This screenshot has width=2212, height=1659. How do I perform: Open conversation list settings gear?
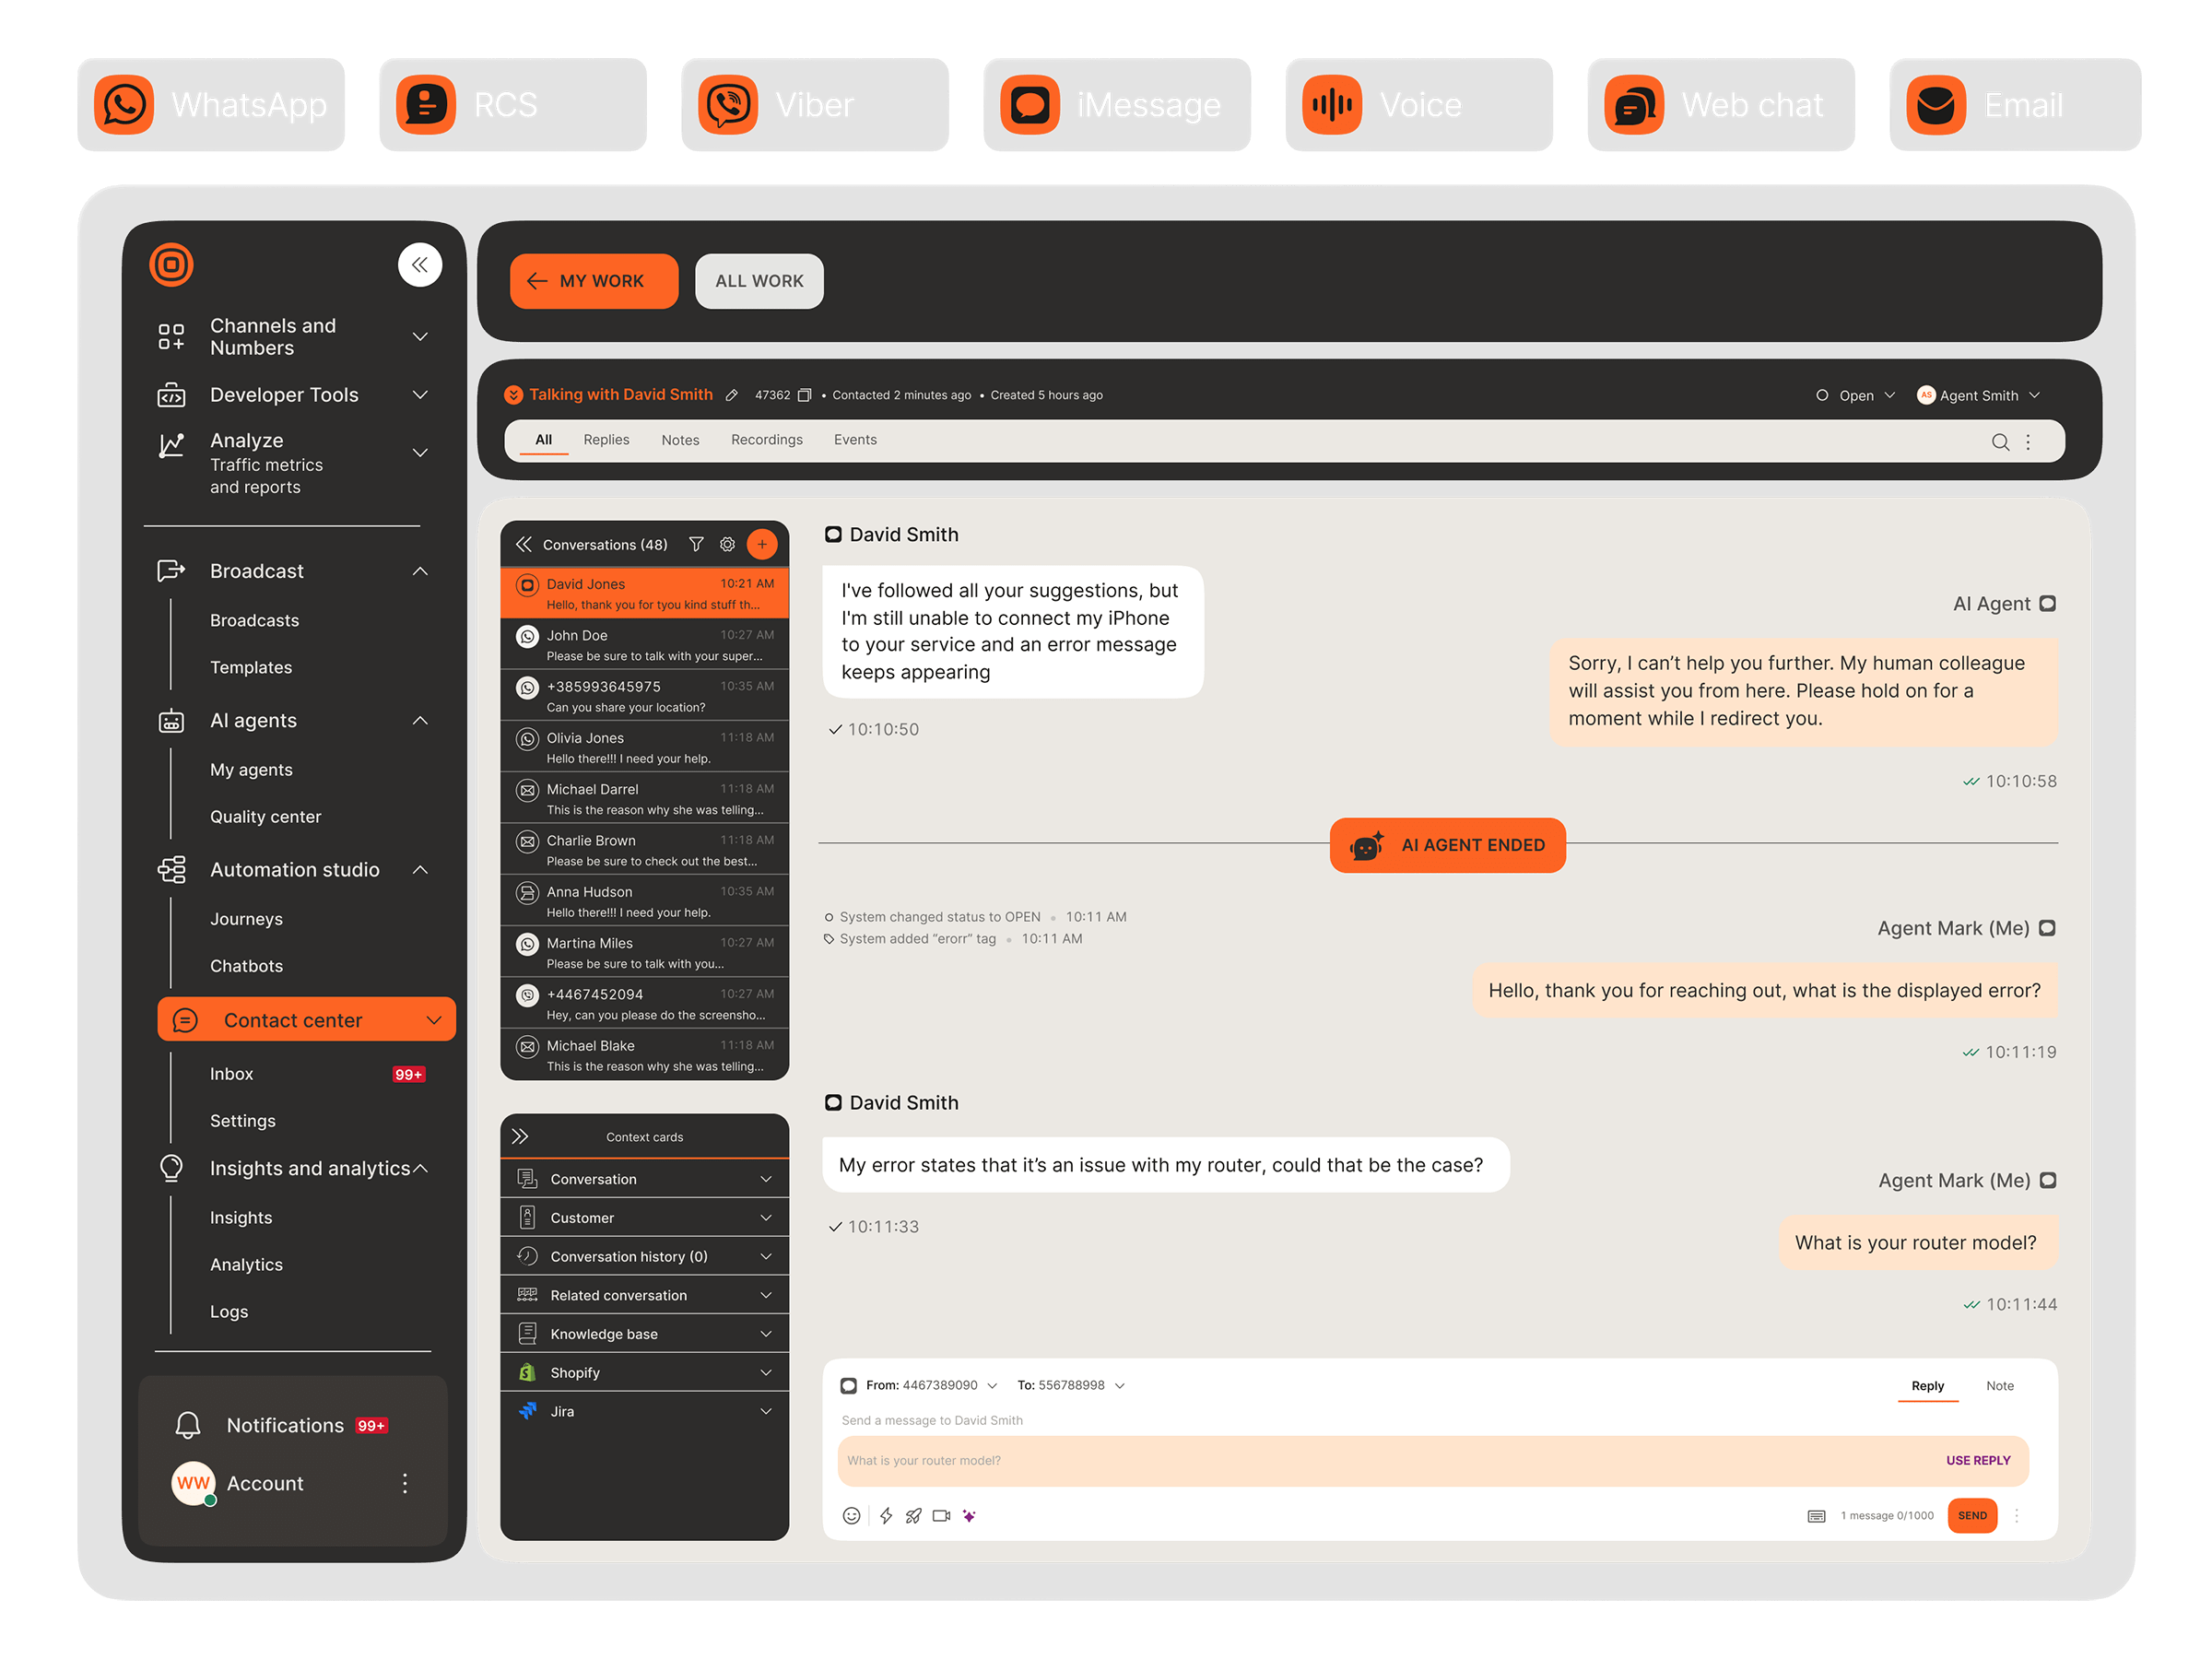(727, 544)
